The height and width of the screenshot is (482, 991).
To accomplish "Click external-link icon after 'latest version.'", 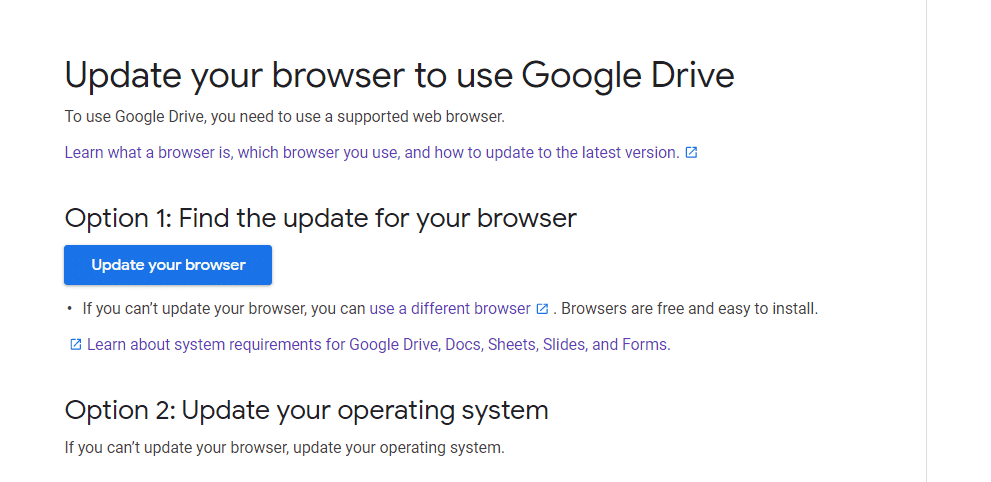I will click(x=691, y=152).
